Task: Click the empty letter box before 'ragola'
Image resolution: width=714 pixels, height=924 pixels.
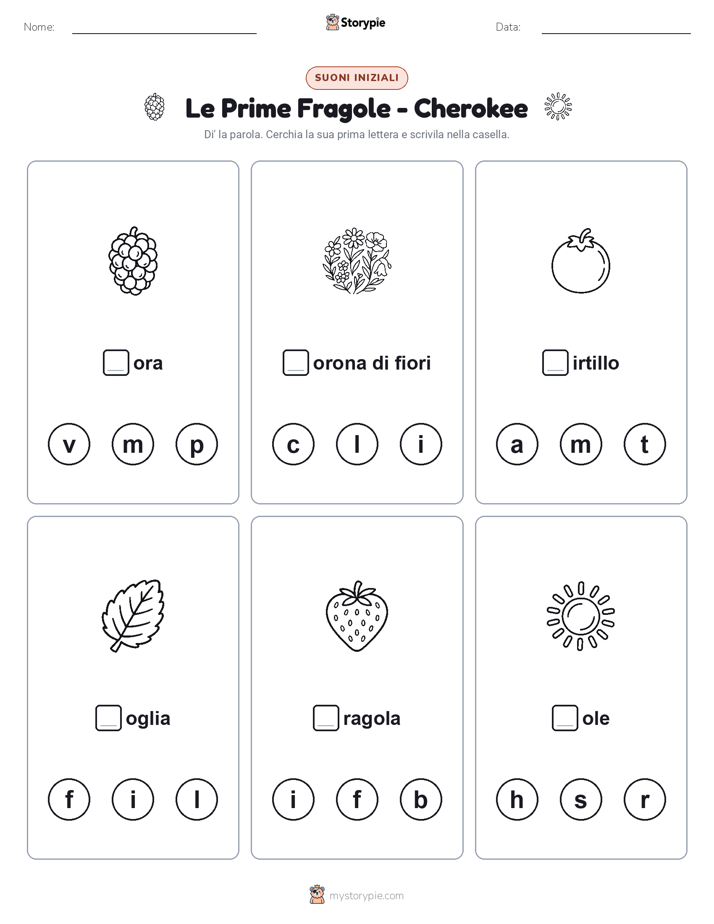Action: [x=326, y=718]
